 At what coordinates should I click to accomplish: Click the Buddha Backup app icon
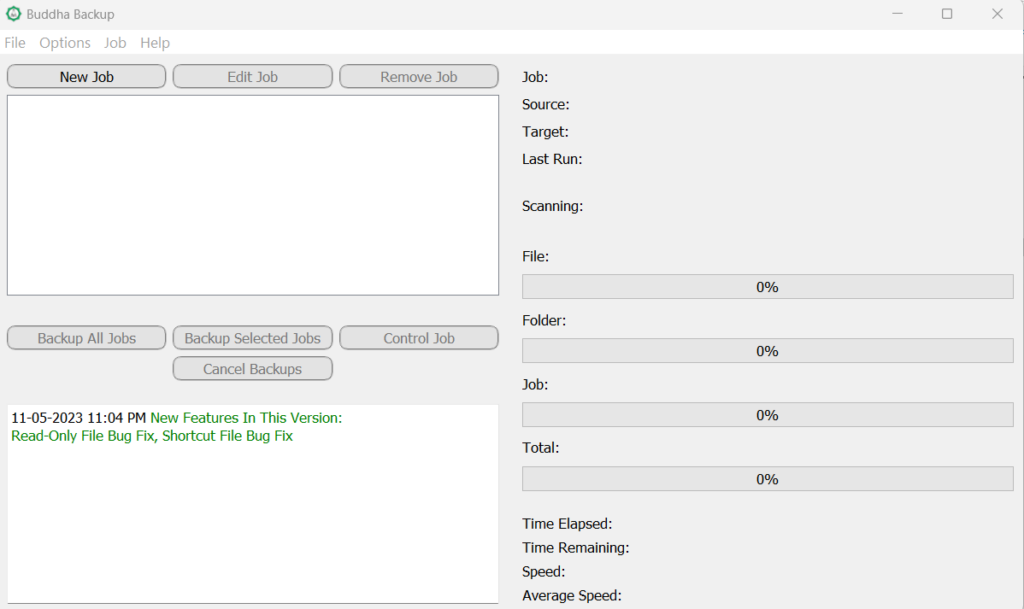click(x=14, y=14)
